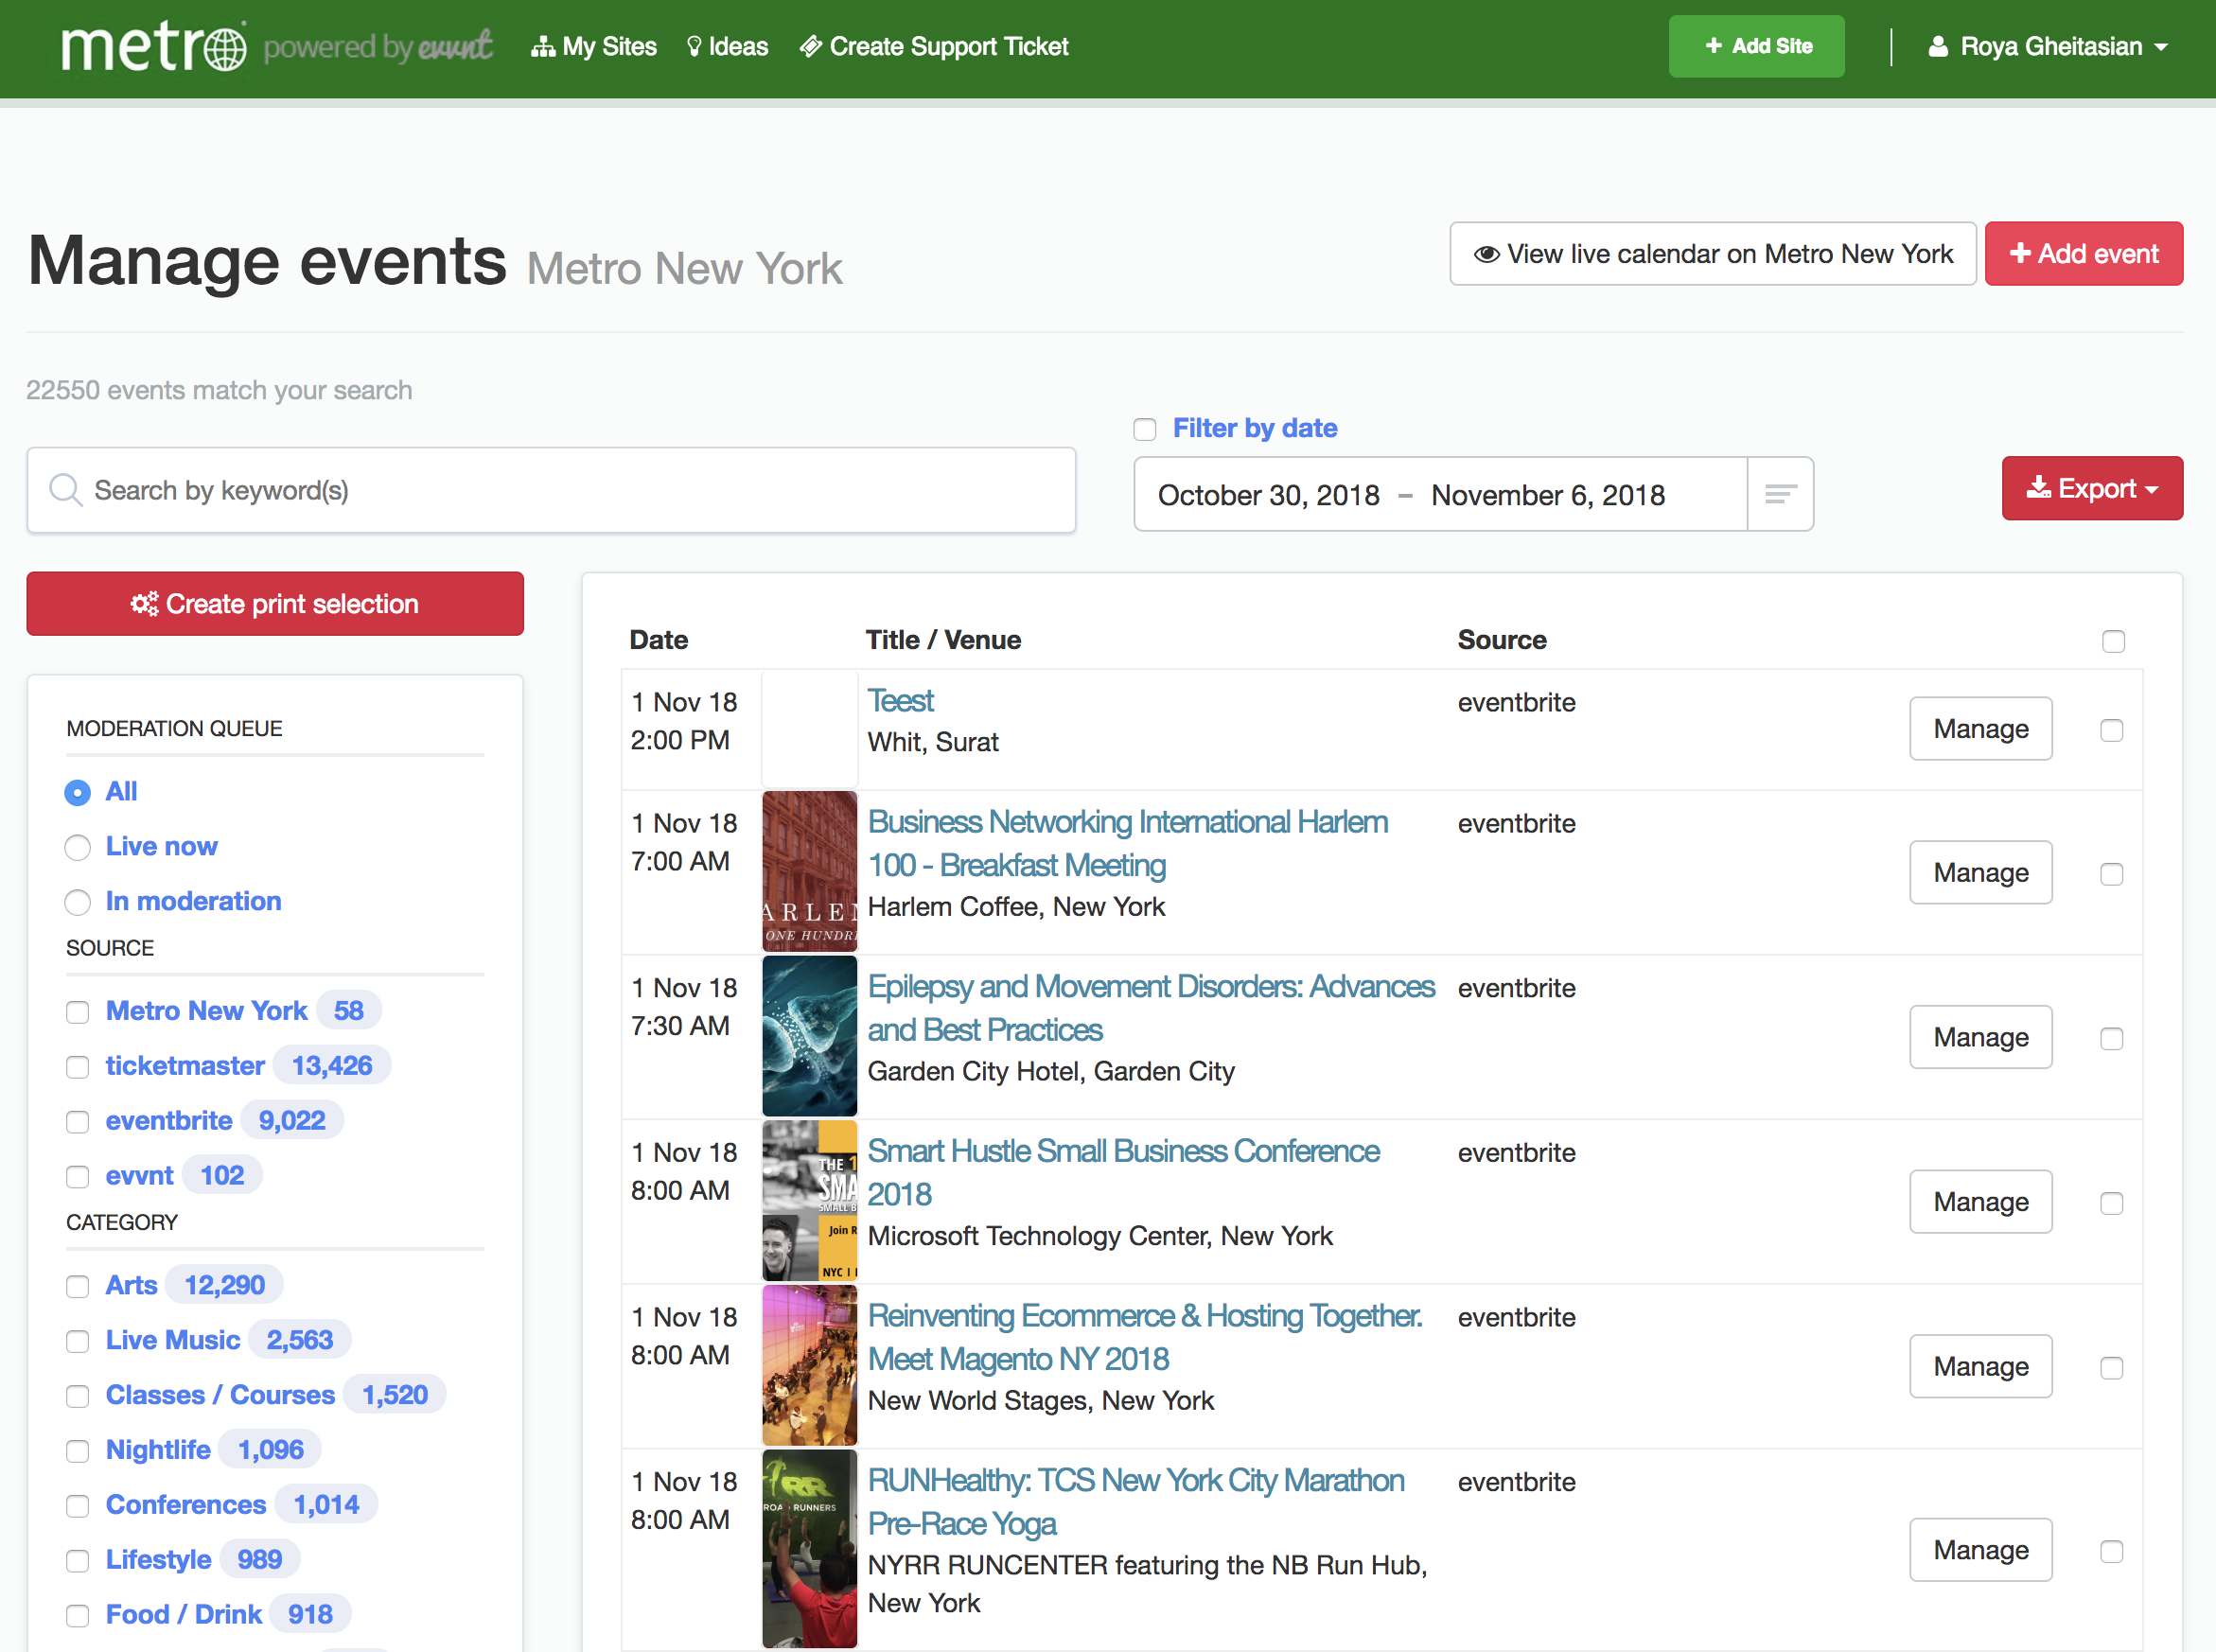Click View live calendar on Metro New York
Screen dimensions: 2216x1652
click(1712, 253)
